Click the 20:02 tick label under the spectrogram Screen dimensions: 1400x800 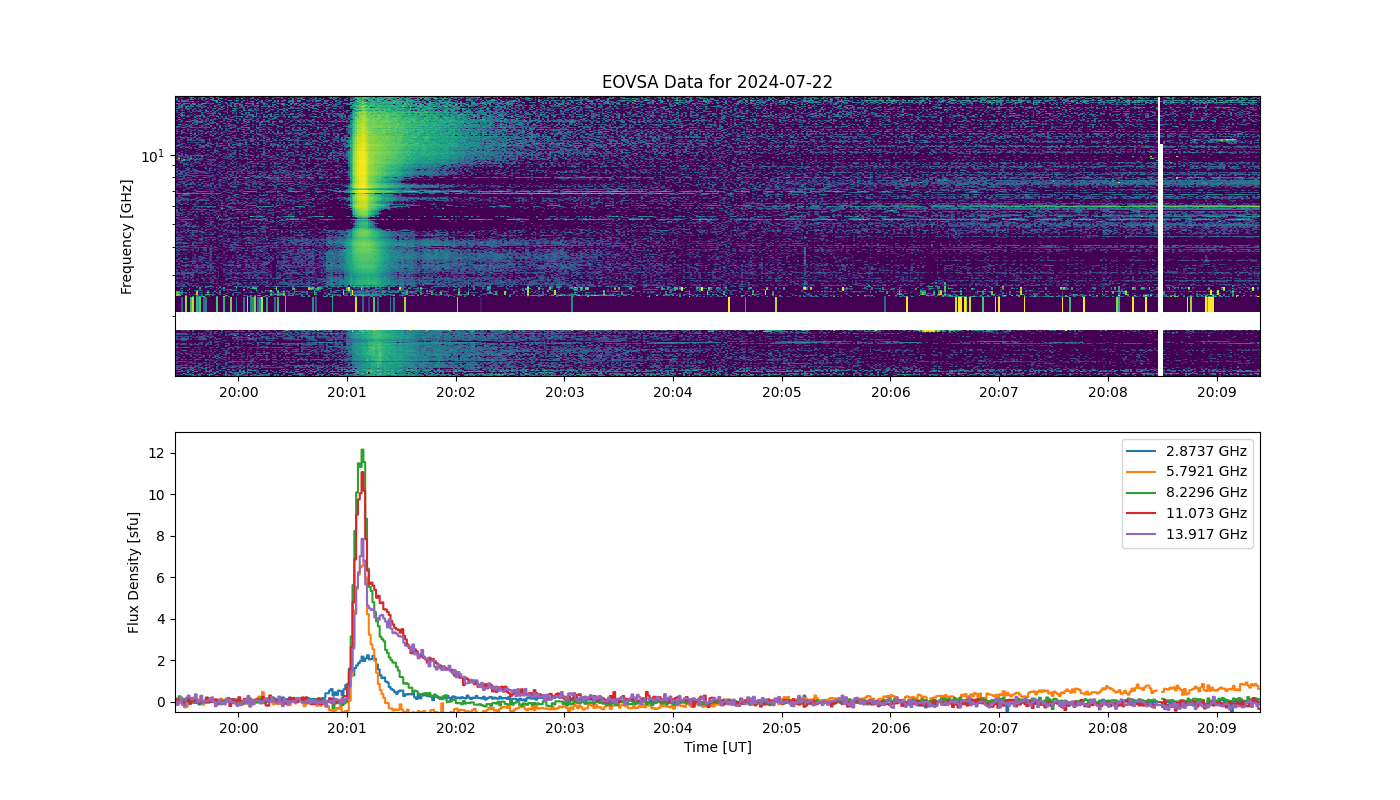pos(456,393)
